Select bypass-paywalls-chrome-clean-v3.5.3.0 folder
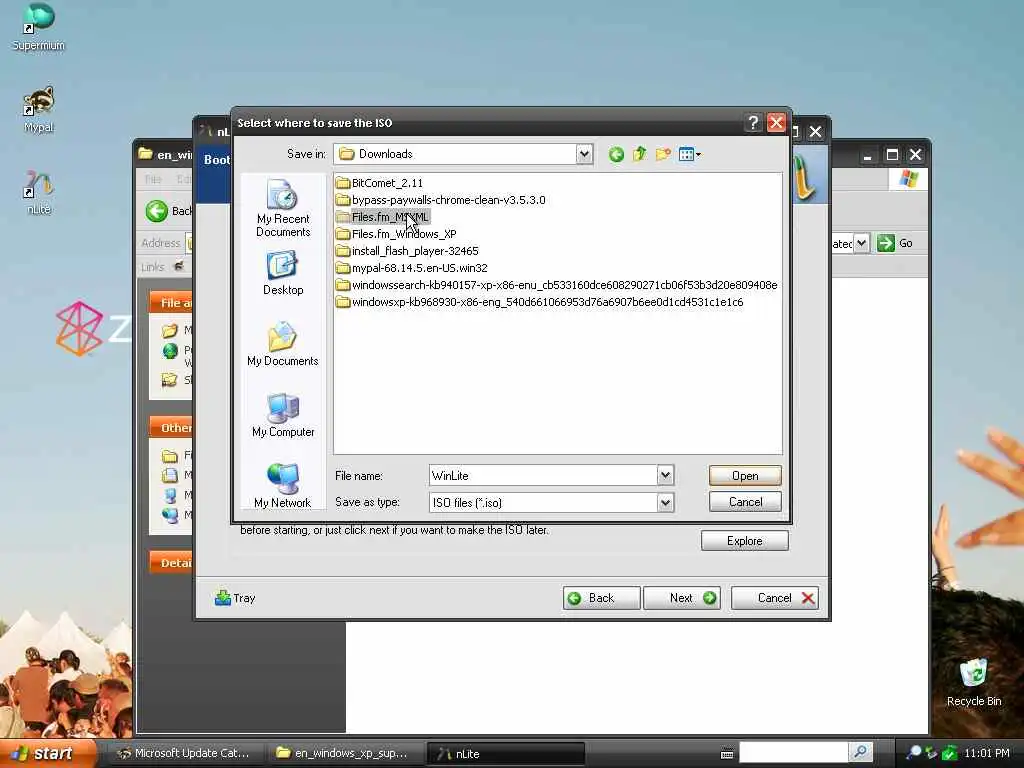Image resolution: width=1024 pixels, height=768 pixels. (x=441, y=200)
